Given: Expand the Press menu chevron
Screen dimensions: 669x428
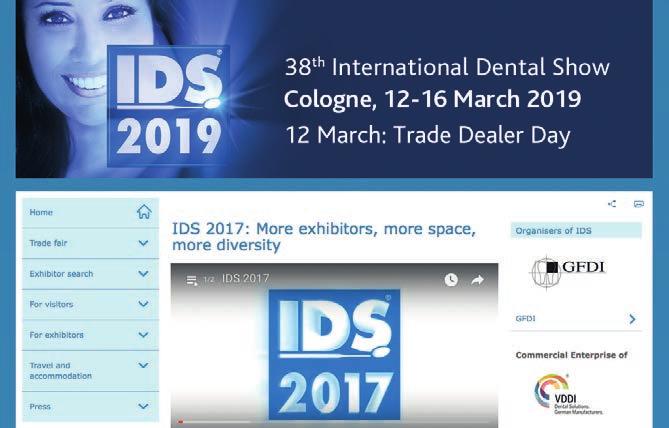Looking at the screenshot, I should pos(143,406).
